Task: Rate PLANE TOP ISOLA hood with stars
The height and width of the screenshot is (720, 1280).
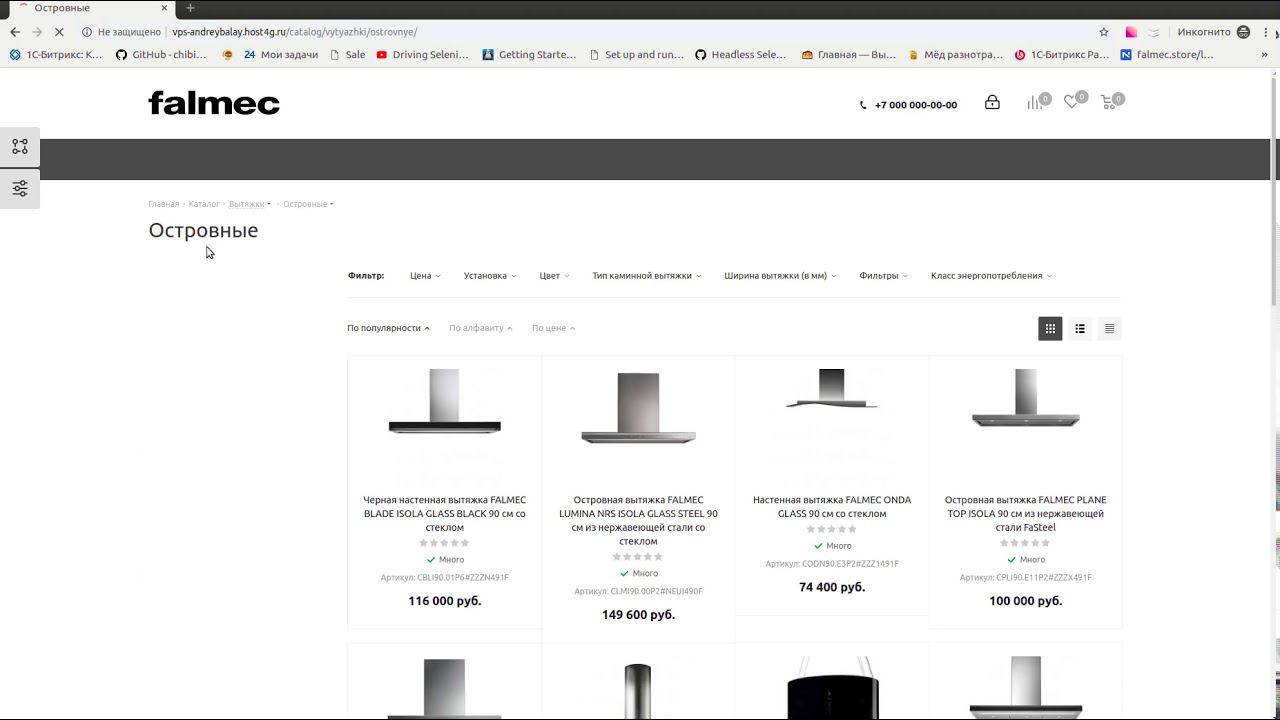Action: pos(1025,543)
